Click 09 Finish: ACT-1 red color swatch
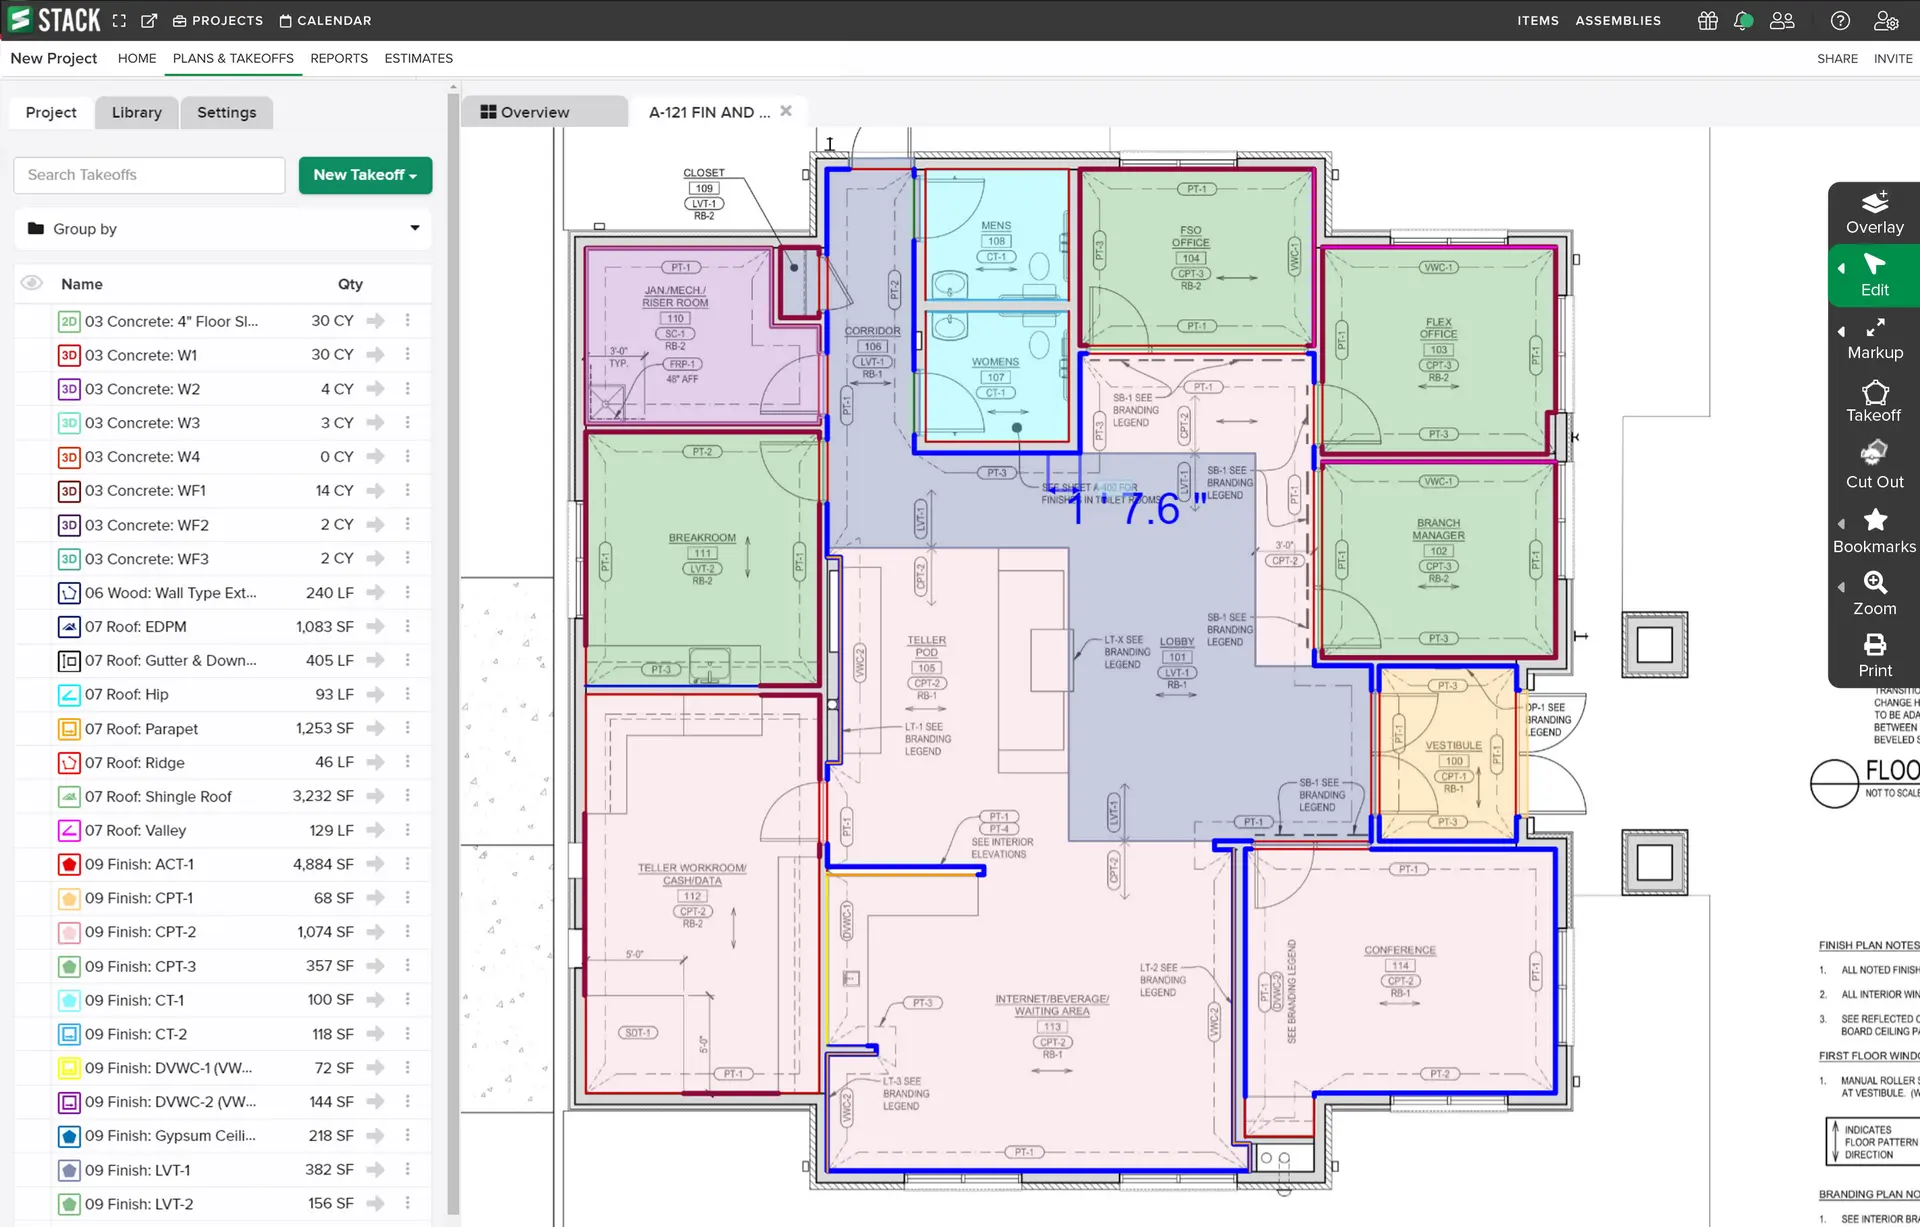 click(69, 864)
